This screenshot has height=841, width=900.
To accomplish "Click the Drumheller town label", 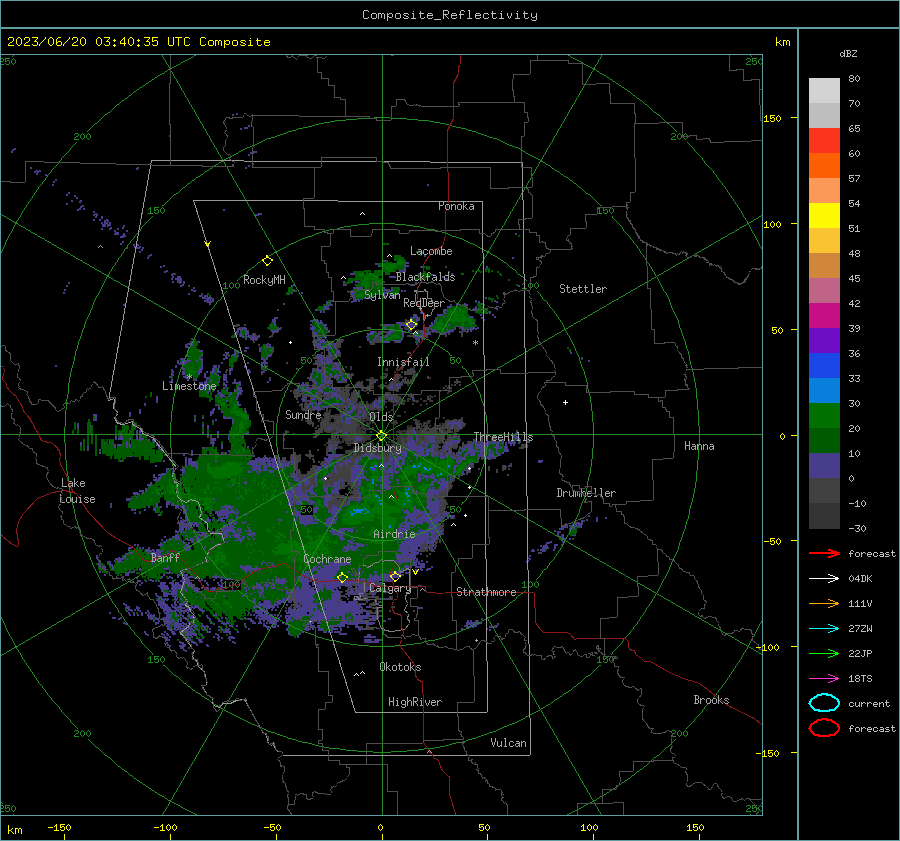I will (586, 493).
